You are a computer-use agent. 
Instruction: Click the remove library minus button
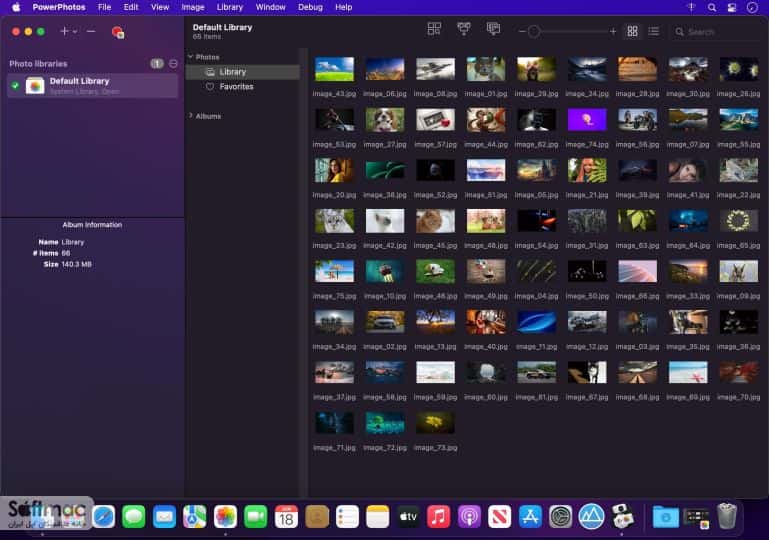point(91,31)
